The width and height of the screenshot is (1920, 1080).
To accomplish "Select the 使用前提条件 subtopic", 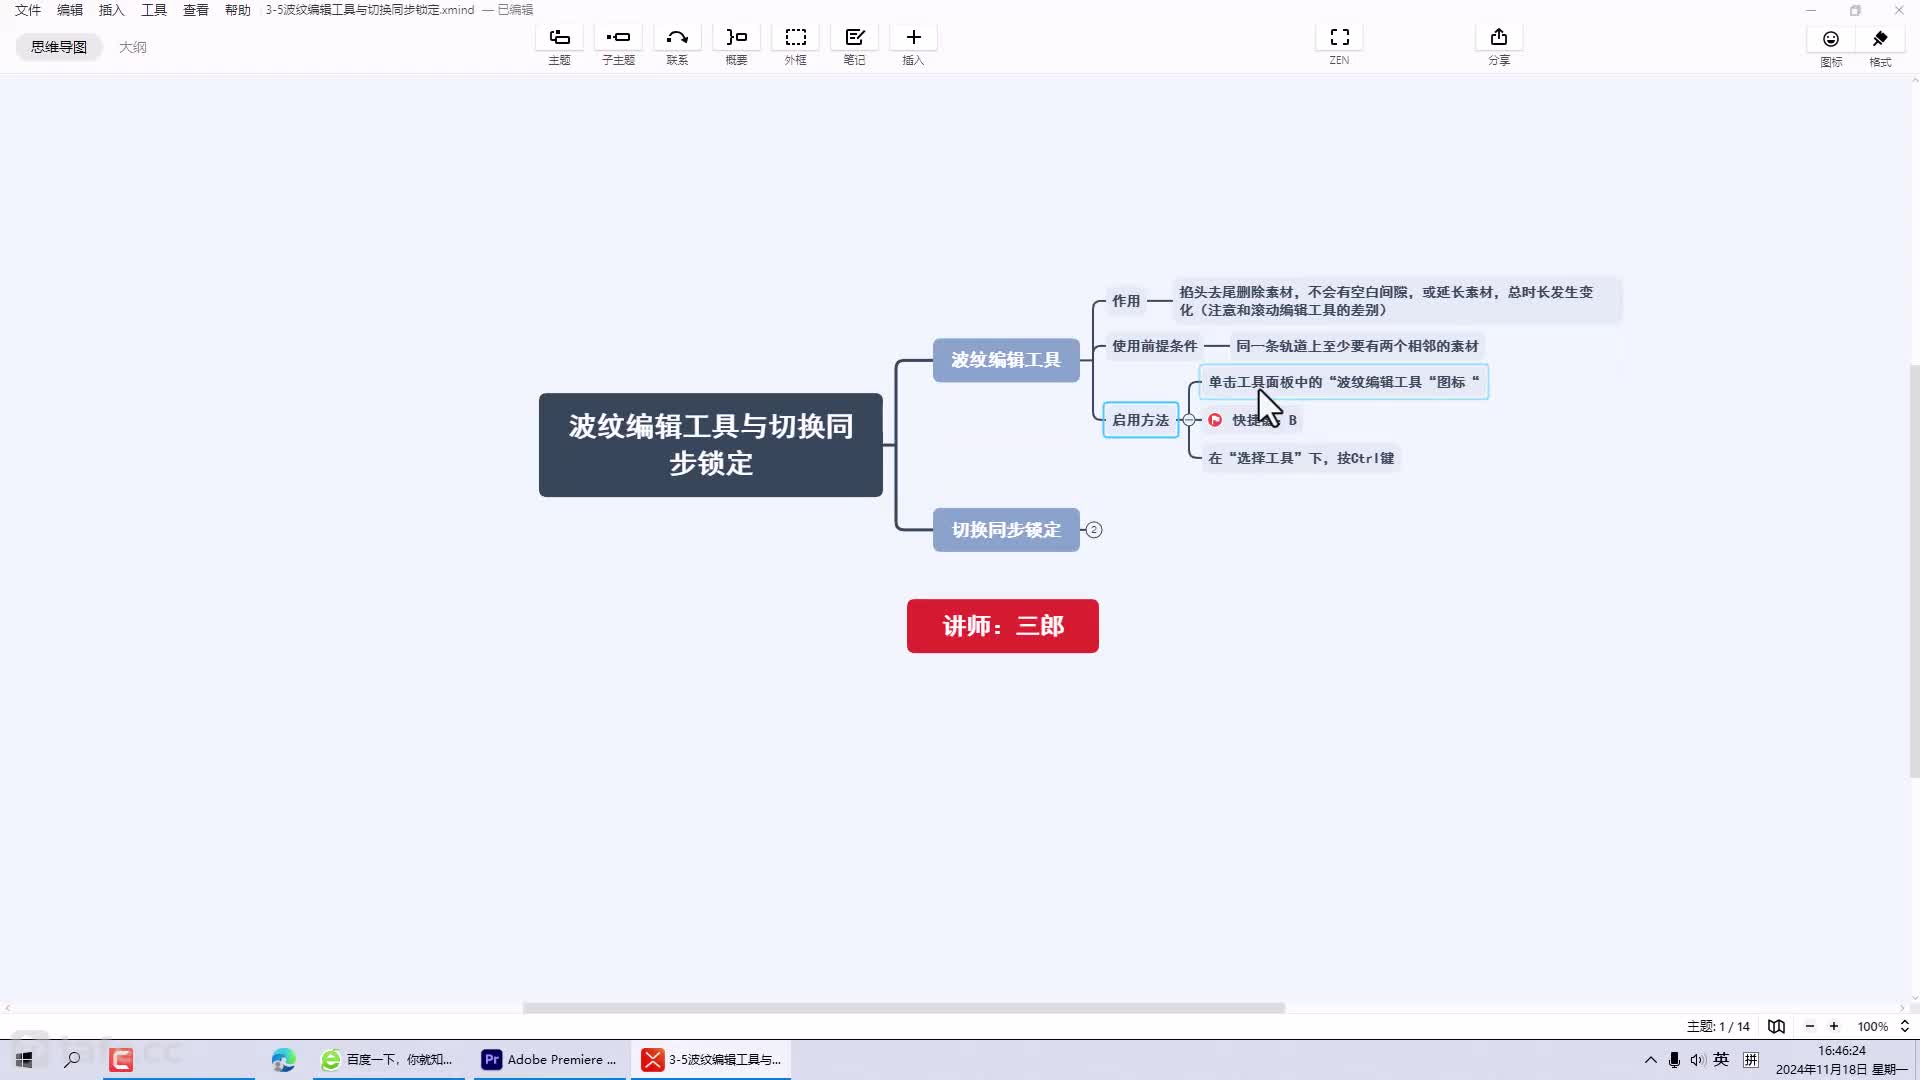I will [x=1154, y=346].
